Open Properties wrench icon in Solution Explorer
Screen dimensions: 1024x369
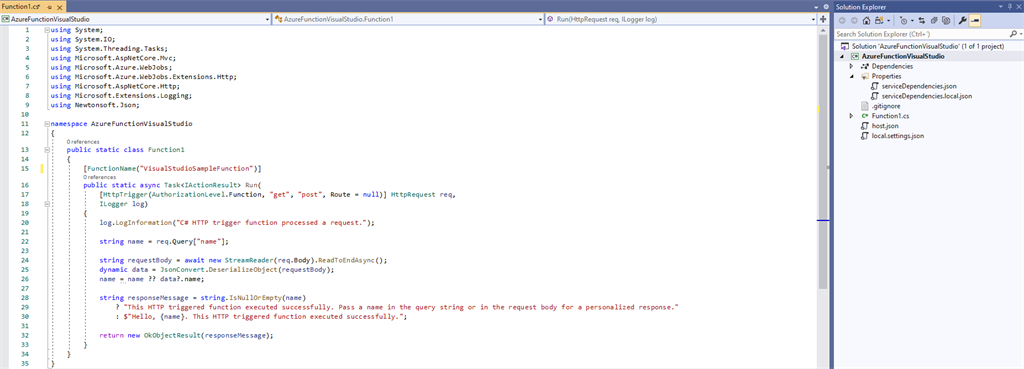[963, 21]
